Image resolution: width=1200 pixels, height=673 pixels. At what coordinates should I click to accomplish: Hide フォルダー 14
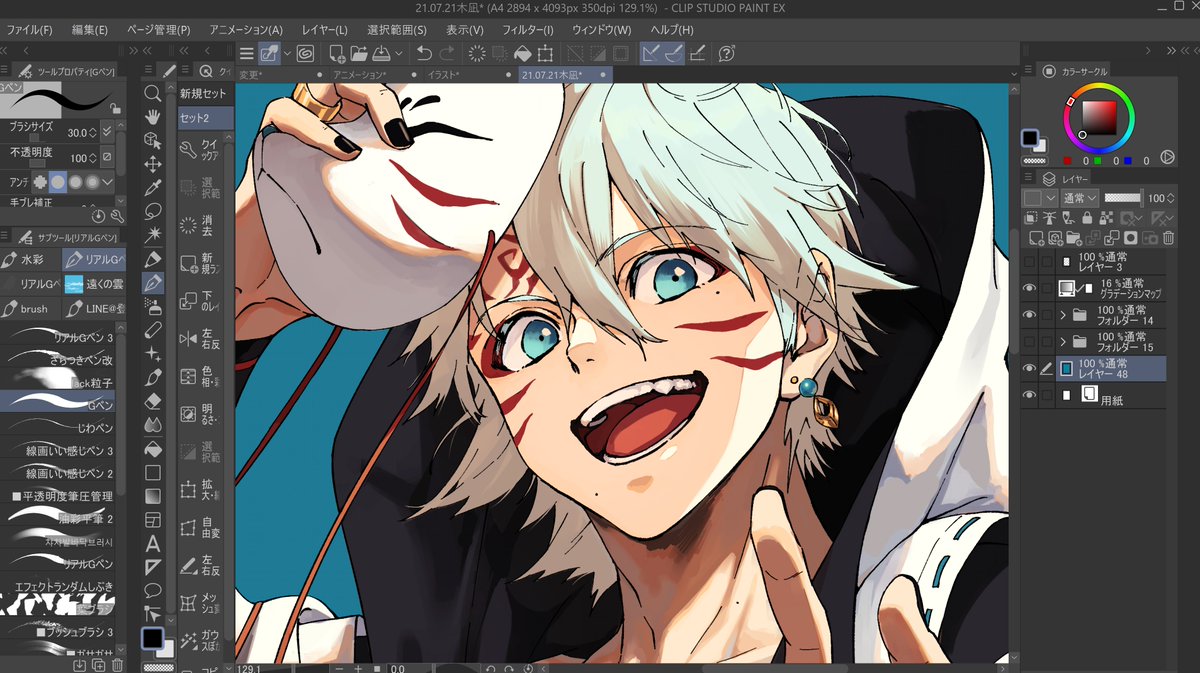coord(1030,315)
